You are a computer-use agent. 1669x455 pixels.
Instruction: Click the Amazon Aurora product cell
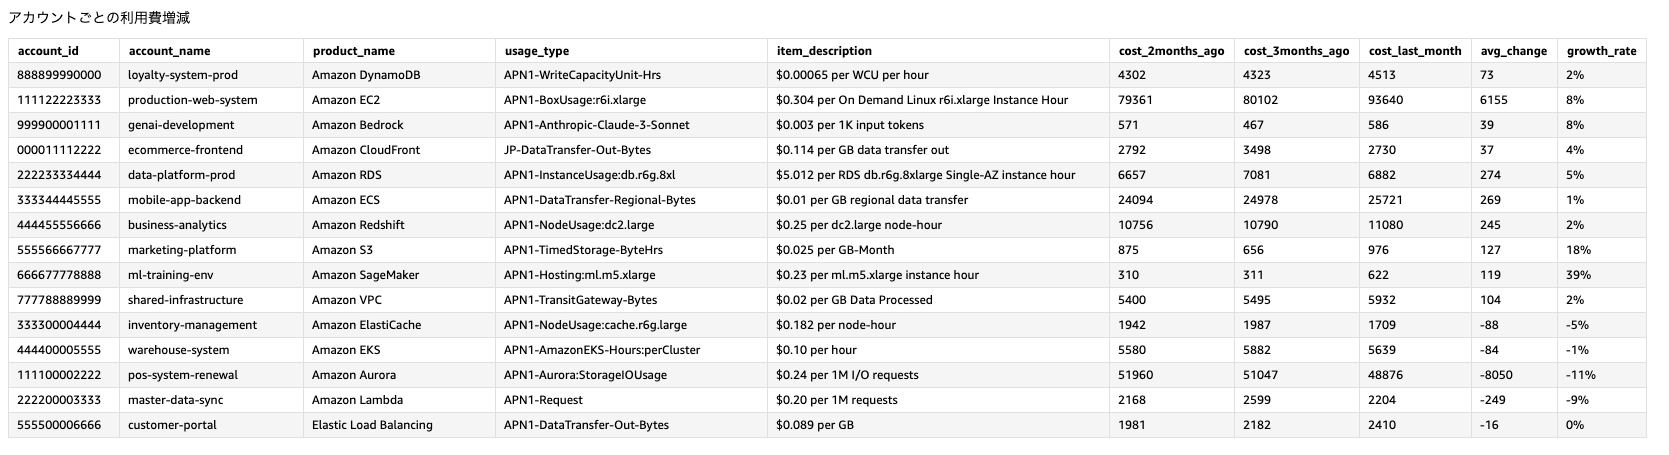tap(354, 375)
